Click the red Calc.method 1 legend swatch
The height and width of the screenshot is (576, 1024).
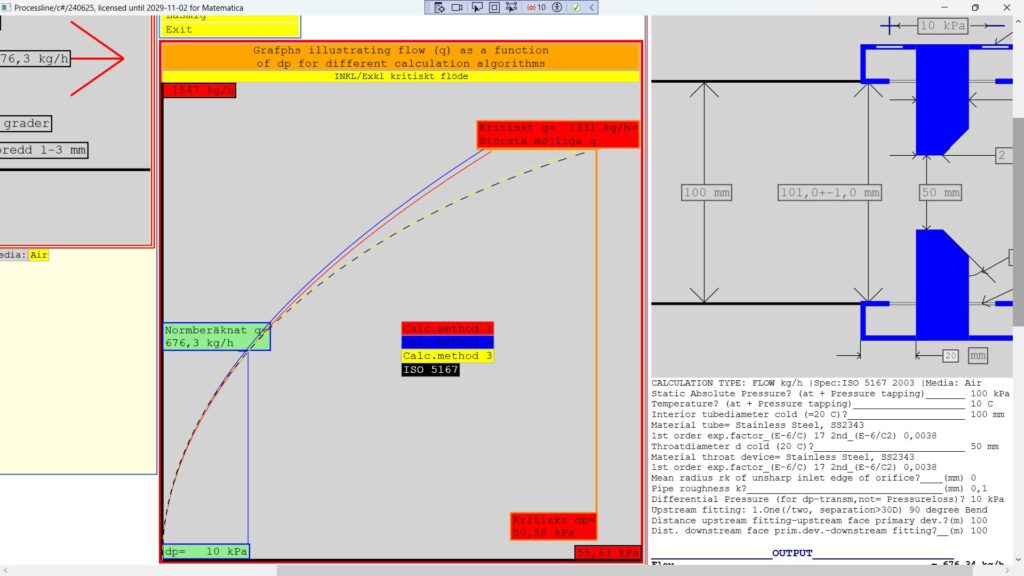pyautogui.click(x=447, y=328)
